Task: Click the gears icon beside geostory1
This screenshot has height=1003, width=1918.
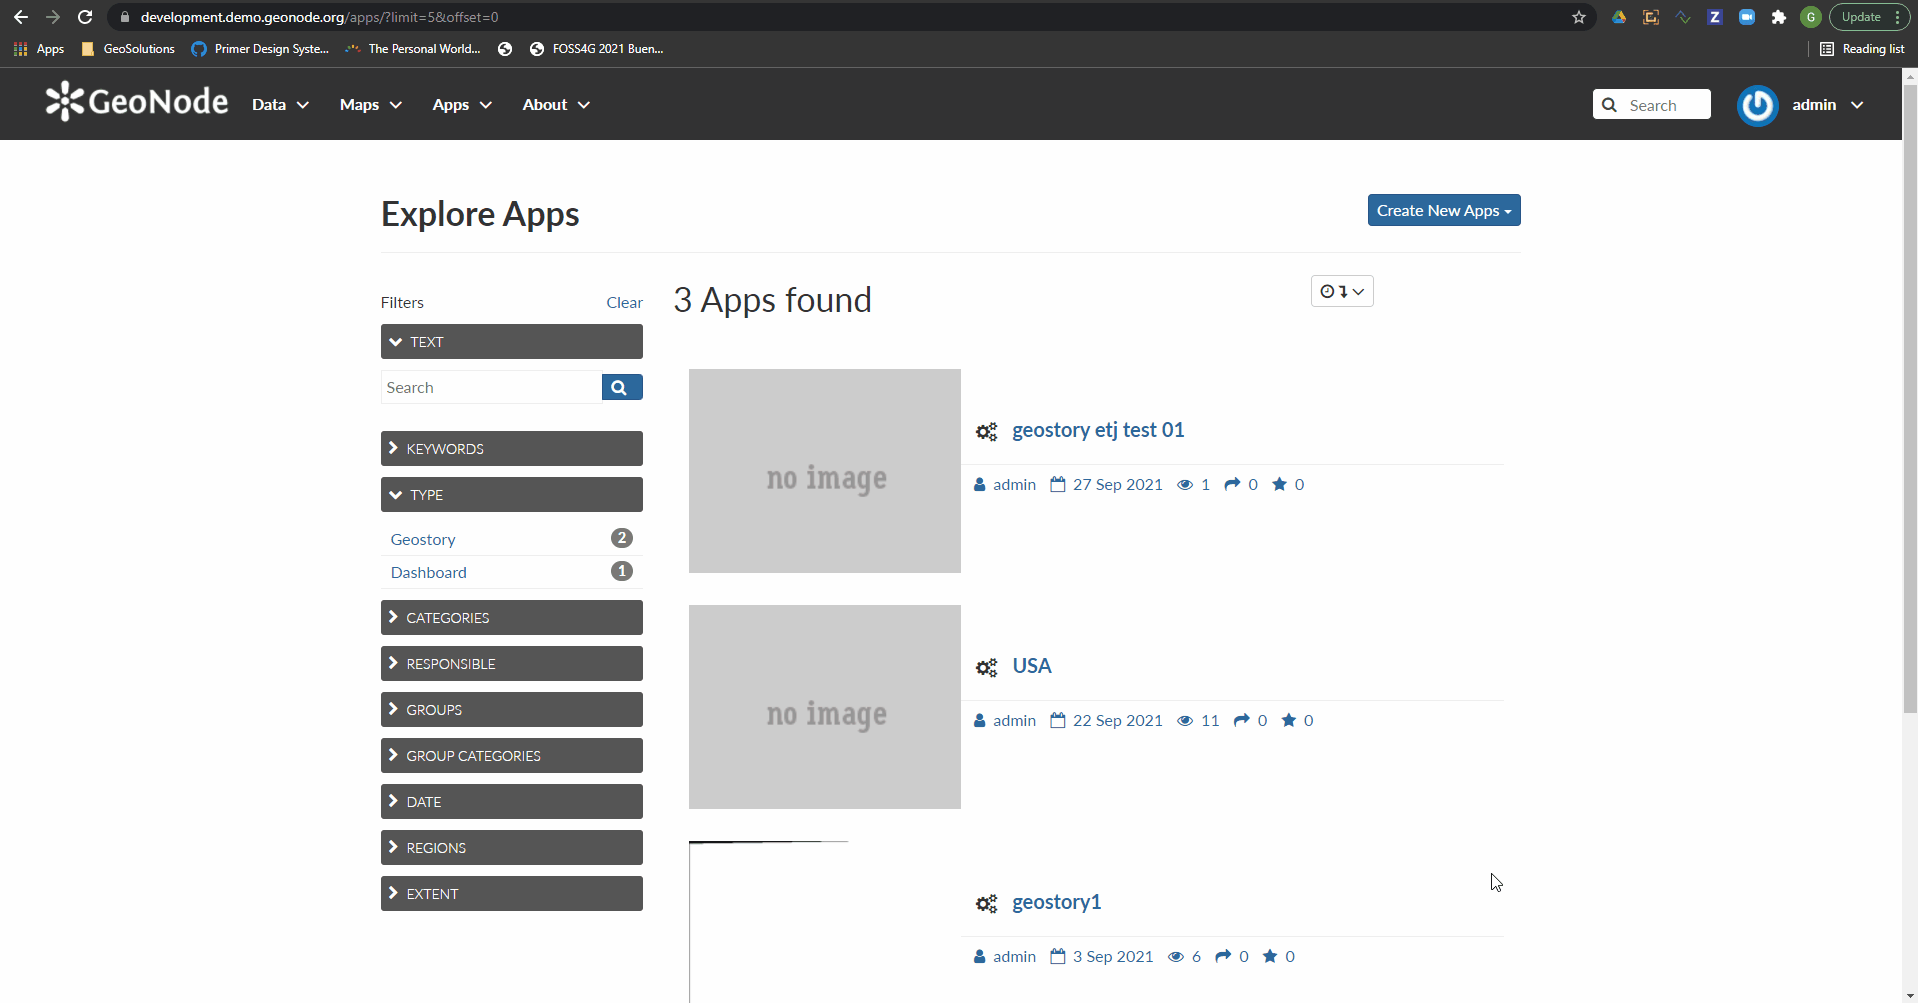Action: tap(987, 903)
